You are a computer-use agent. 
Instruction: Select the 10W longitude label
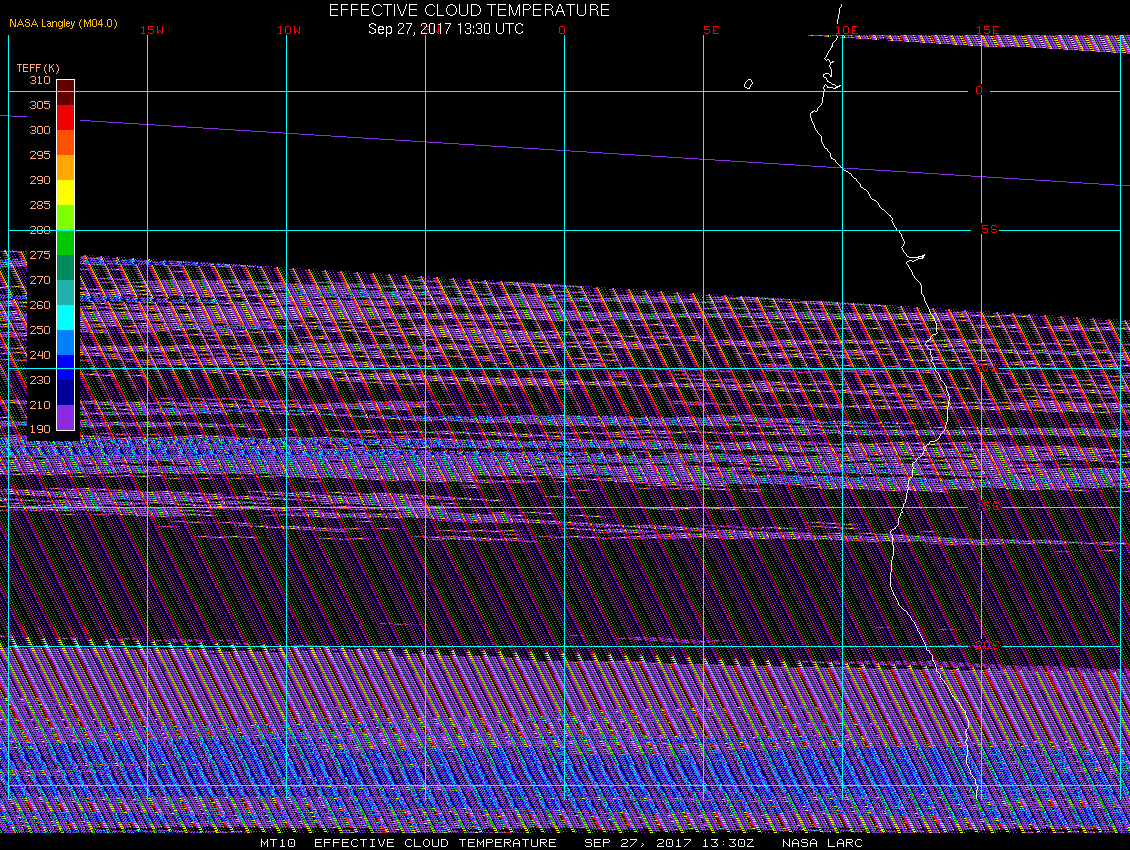[x=289, y=30]
